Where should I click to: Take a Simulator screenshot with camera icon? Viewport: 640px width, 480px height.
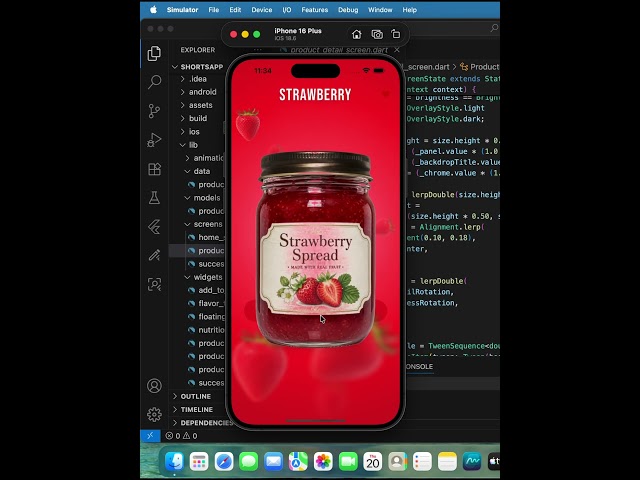pyautogui.click(x=377, y=35)
